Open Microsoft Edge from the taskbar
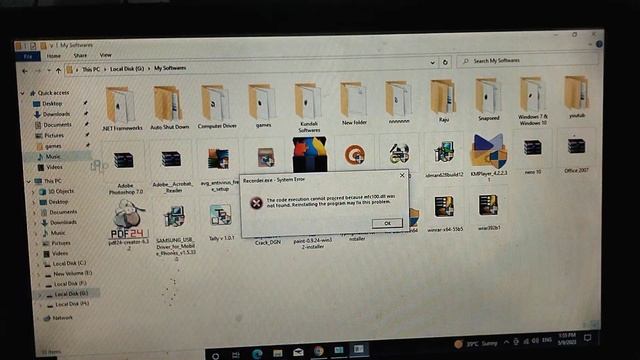 coord(257,353)
